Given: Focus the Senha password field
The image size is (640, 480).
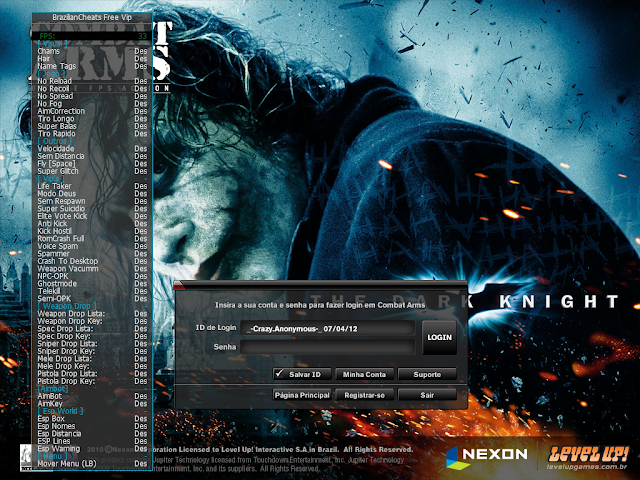Looking at the screenshot, I should click(328, 347).
